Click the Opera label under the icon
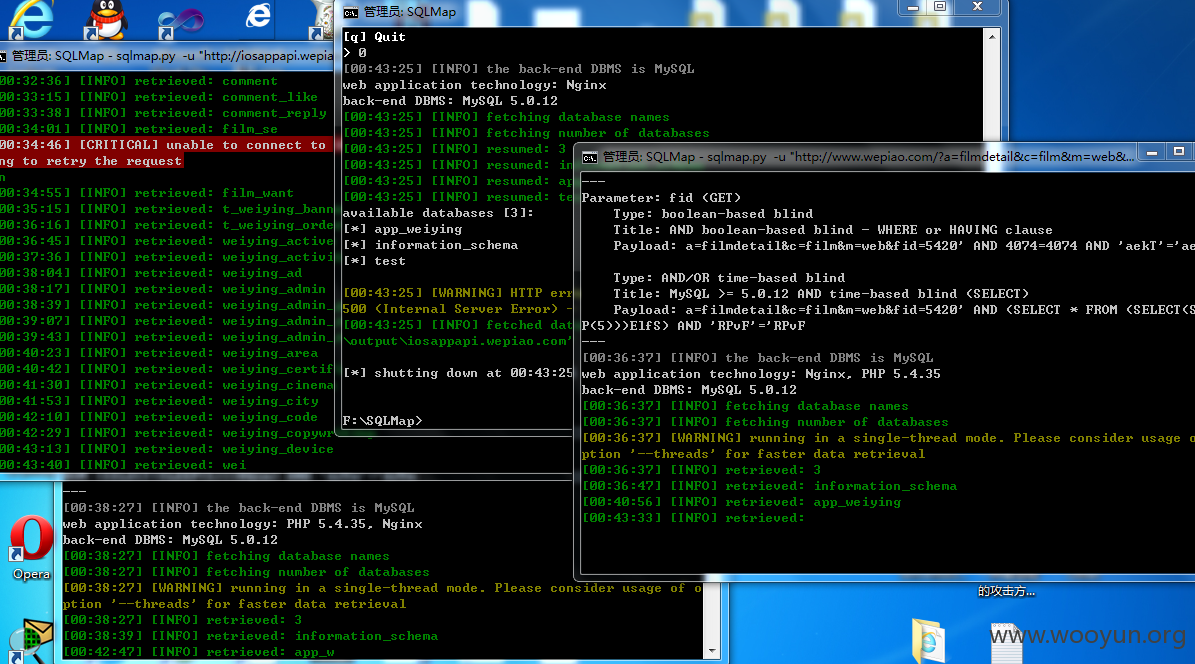 [31, 574]
